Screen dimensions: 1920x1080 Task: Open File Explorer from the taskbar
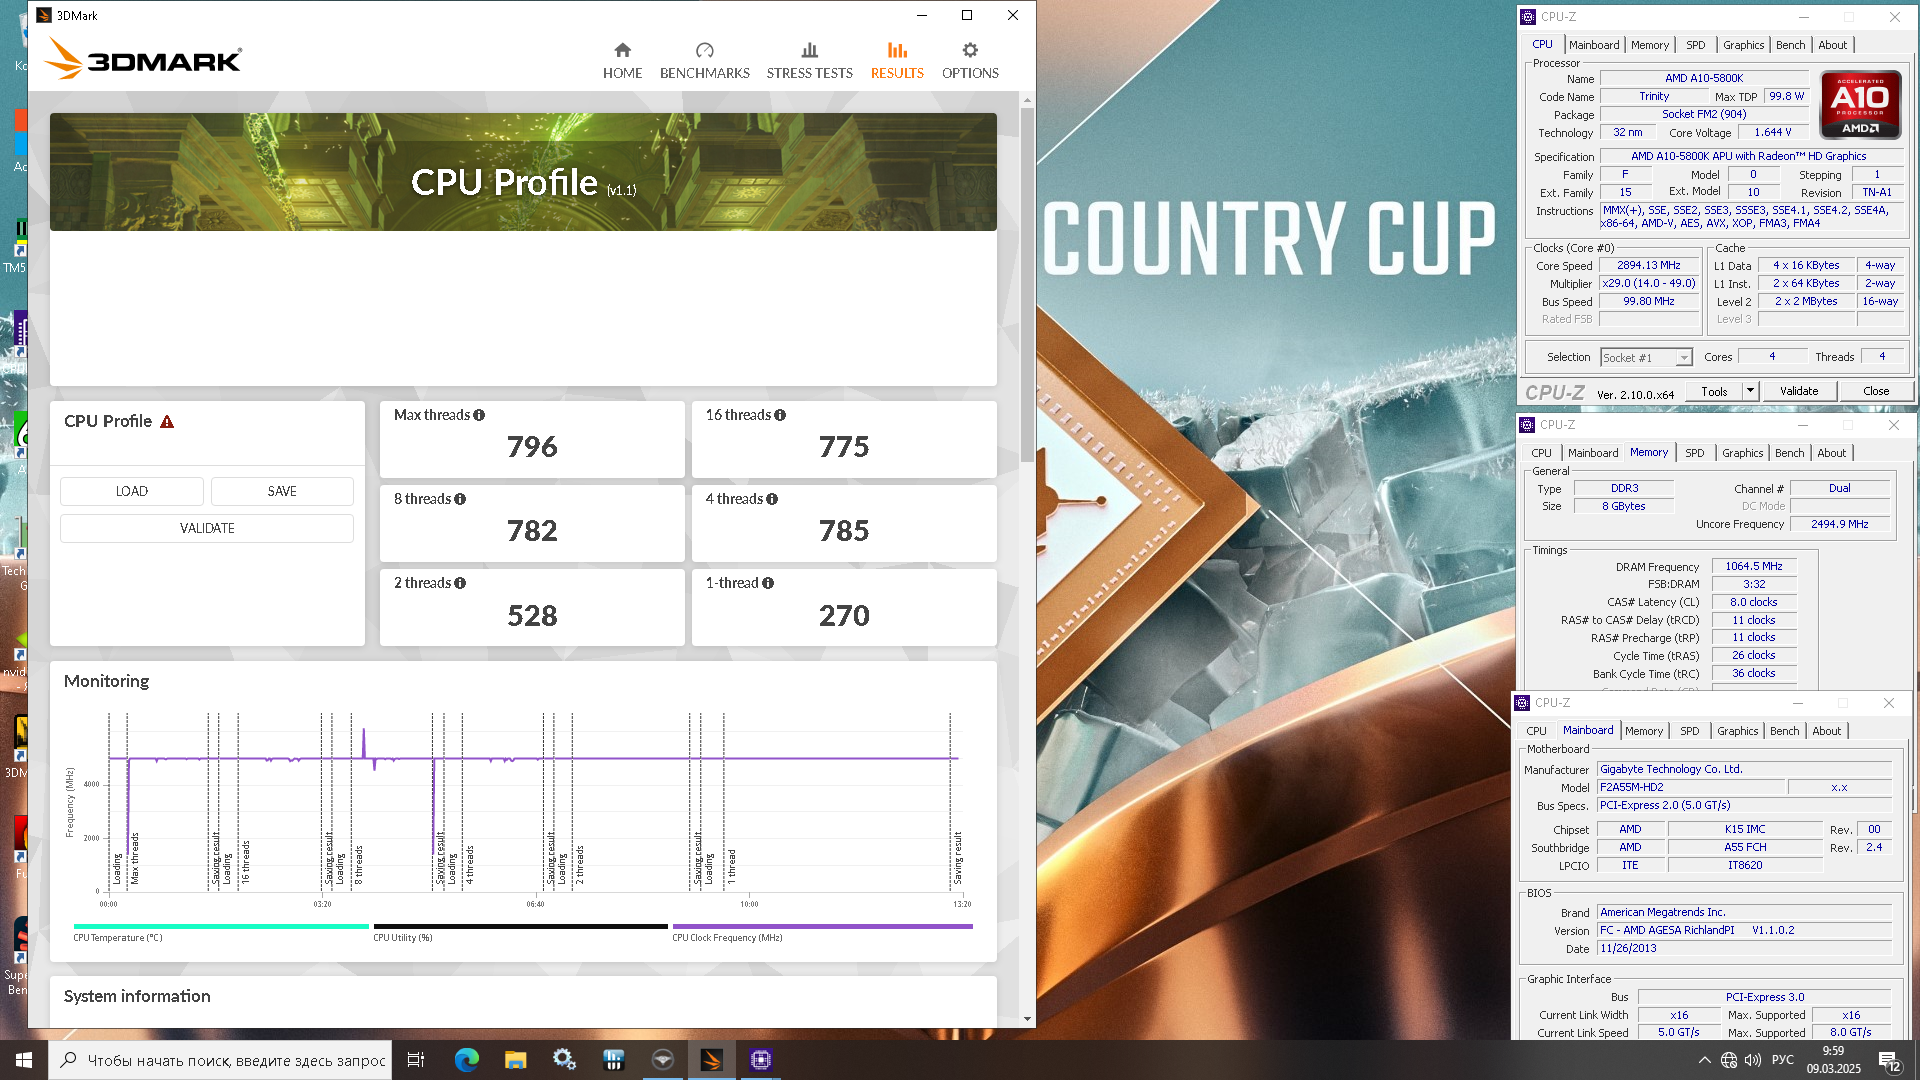(x=516, y=1060)
